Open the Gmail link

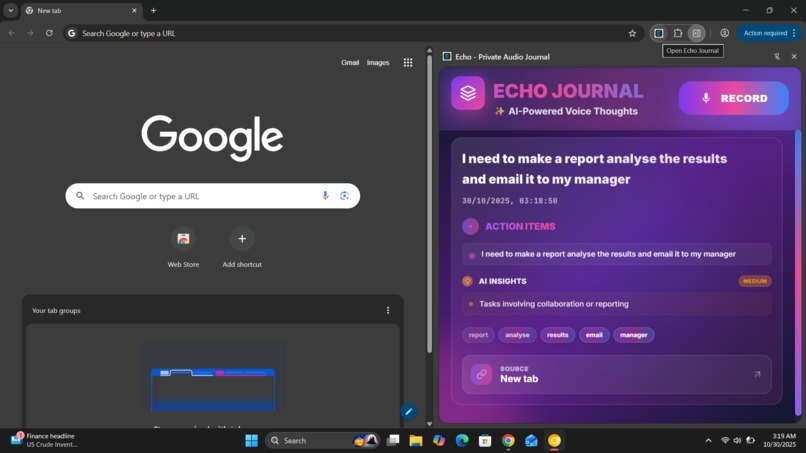click(x=350, y=63)
